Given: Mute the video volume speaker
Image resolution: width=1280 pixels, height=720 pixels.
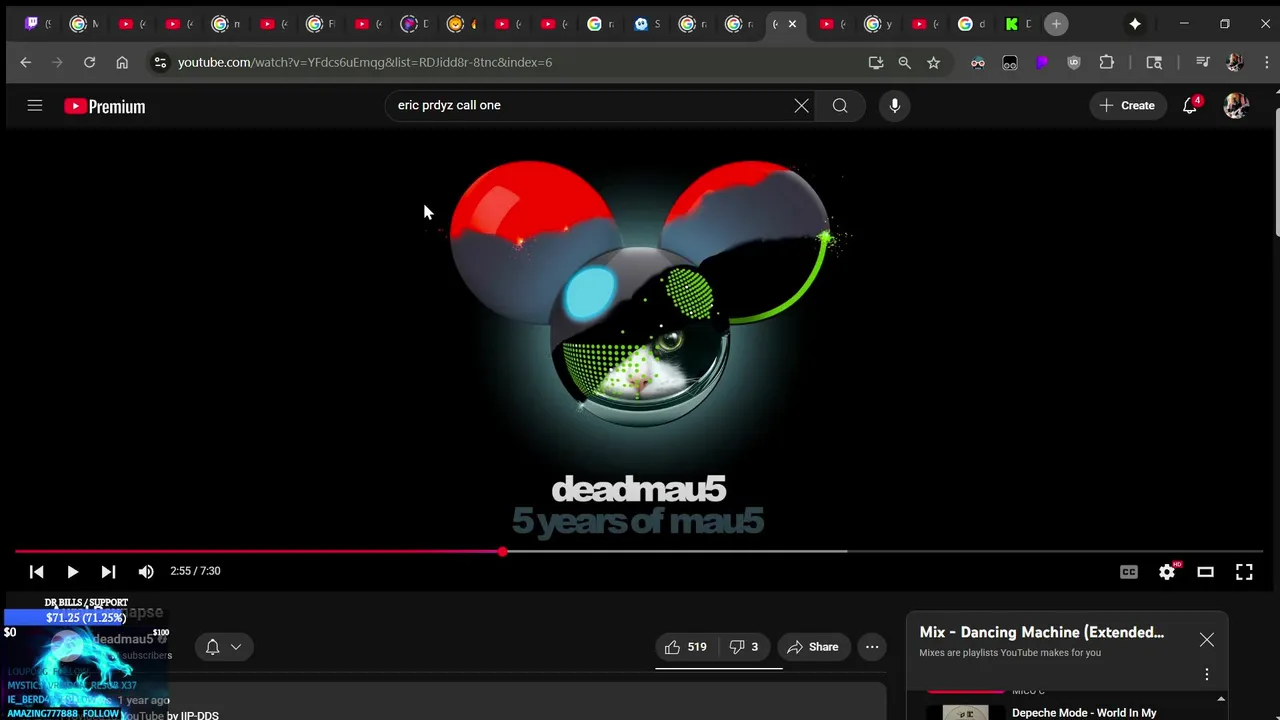Looking at the screenshot, I should point(146,571).
